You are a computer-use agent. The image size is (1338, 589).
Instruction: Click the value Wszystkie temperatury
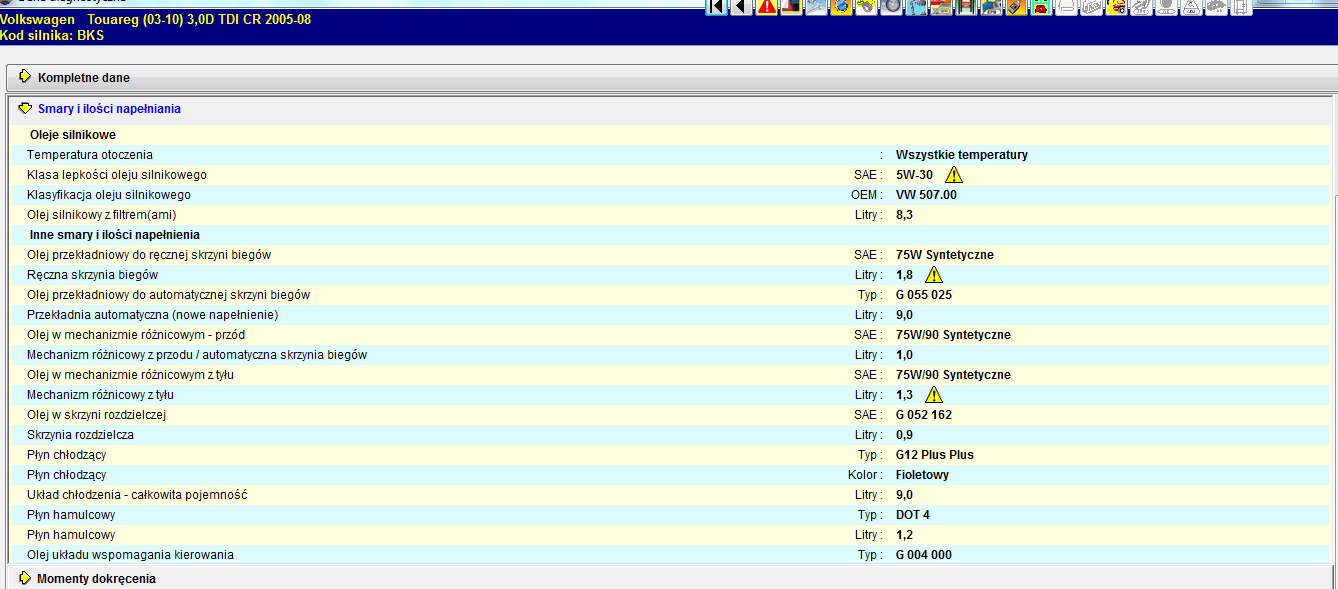pyautogui.click(x=962, y=155)
